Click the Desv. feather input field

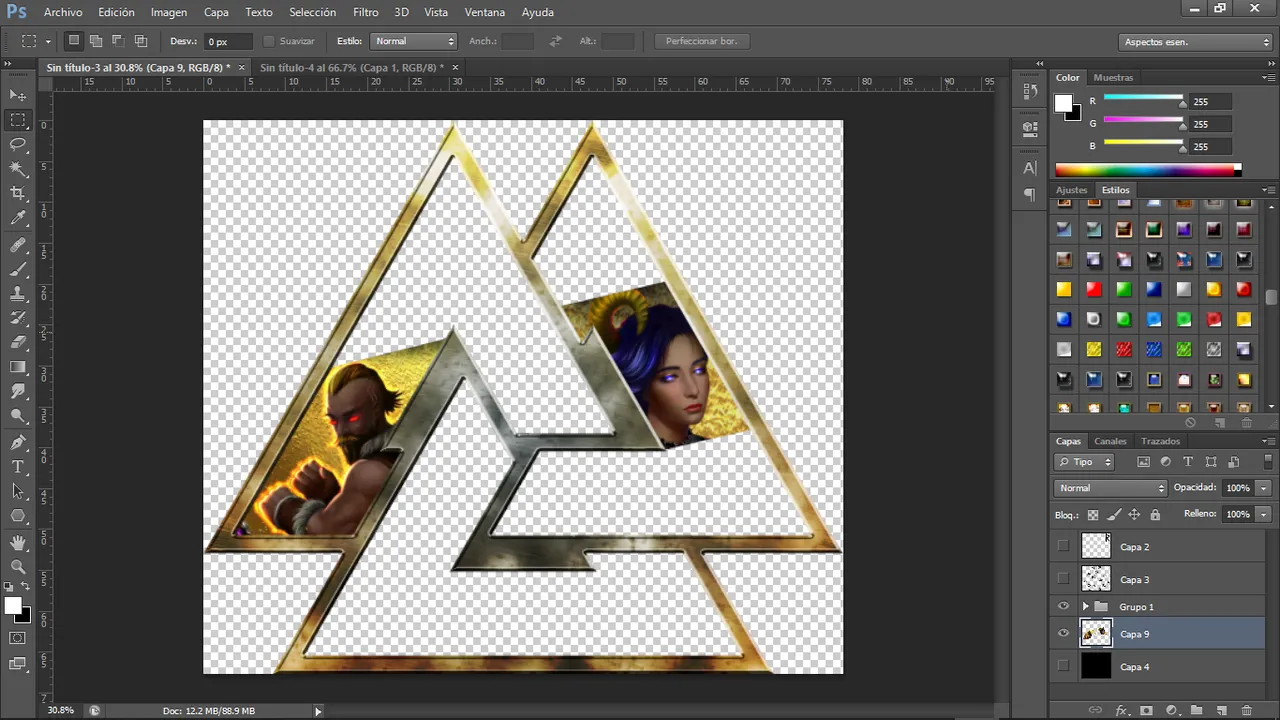[x=228, y=41]
